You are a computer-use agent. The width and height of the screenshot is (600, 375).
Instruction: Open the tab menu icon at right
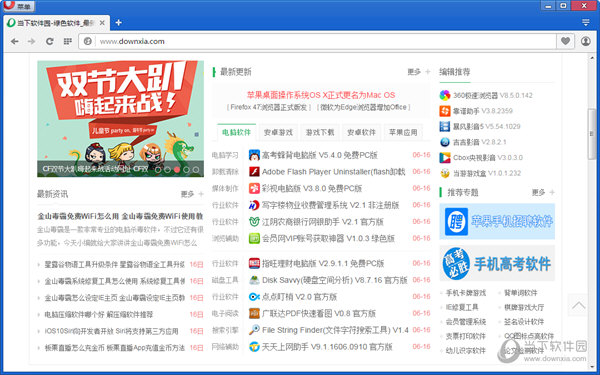tap(585, 23)
